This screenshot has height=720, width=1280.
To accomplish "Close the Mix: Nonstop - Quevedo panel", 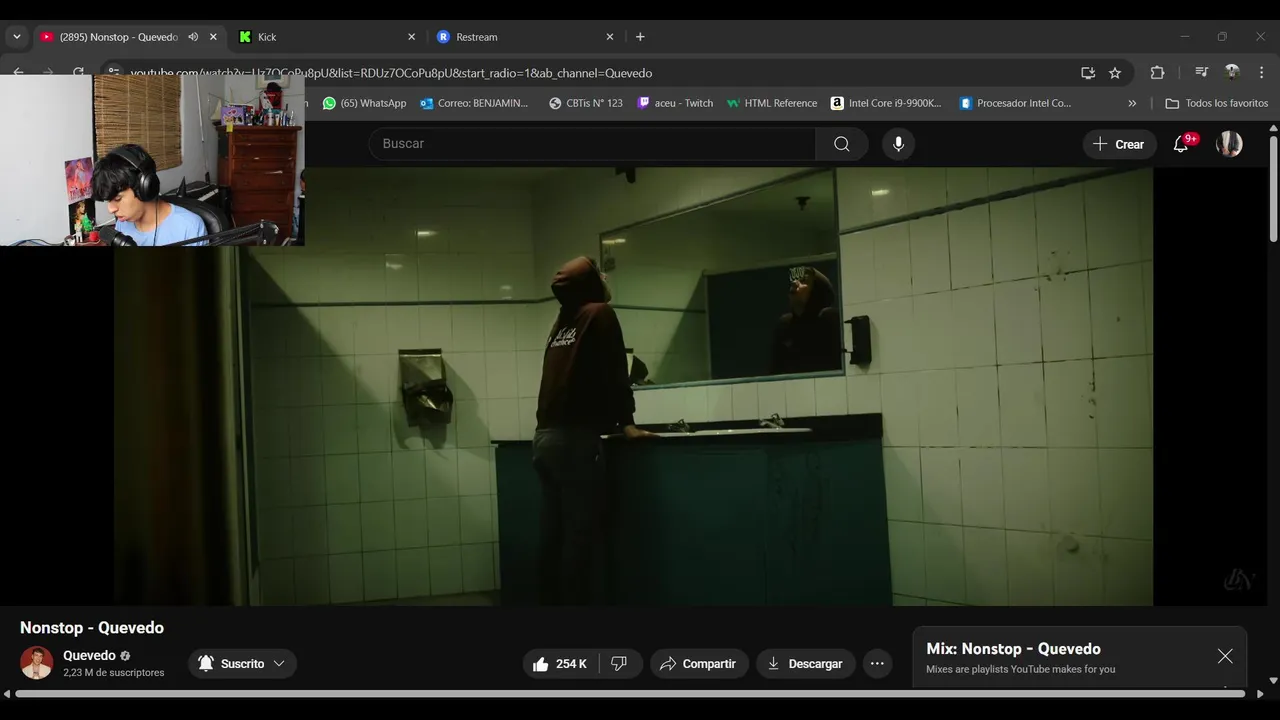I will 1225,656.
